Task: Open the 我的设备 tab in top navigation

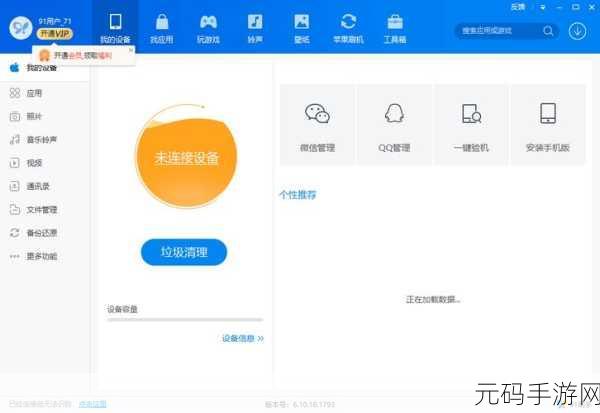Action: (x=115, y=28)
